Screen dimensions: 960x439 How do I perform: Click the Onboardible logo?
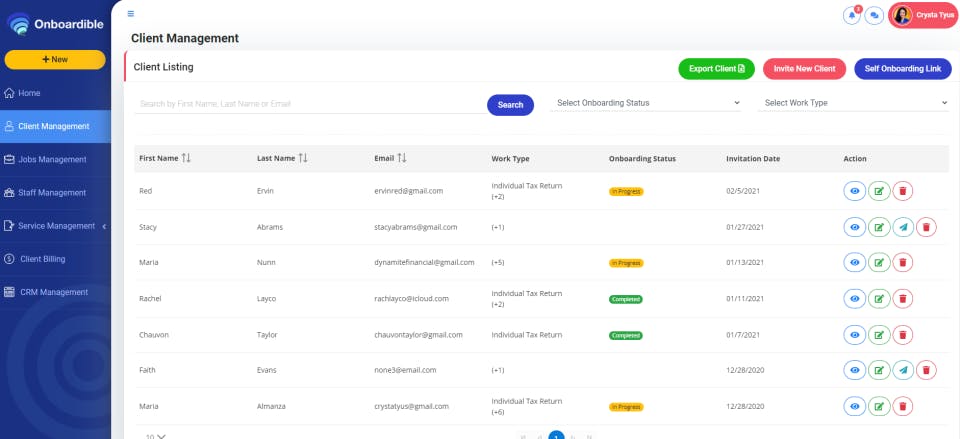coord(55,24)
